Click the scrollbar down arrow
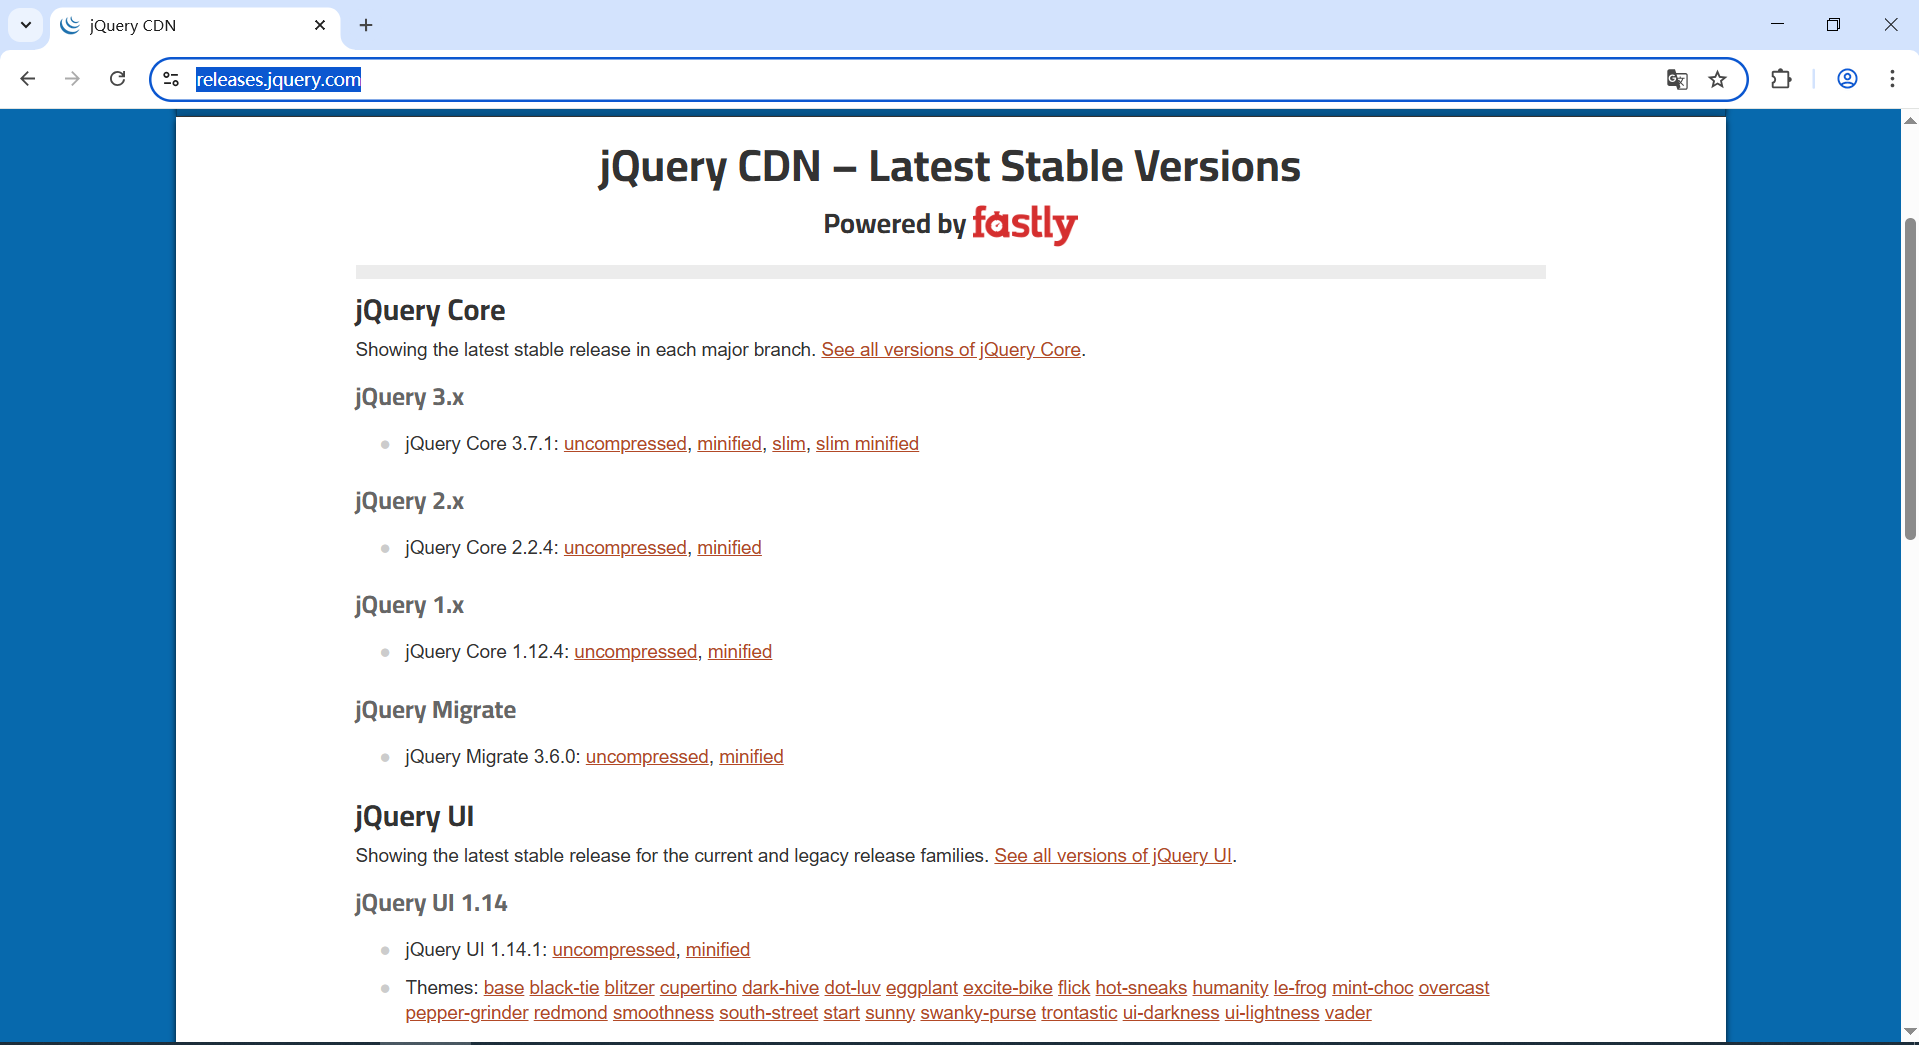Image resolution: width=1919 pixels, height=1045 pixels. 1910,1031
